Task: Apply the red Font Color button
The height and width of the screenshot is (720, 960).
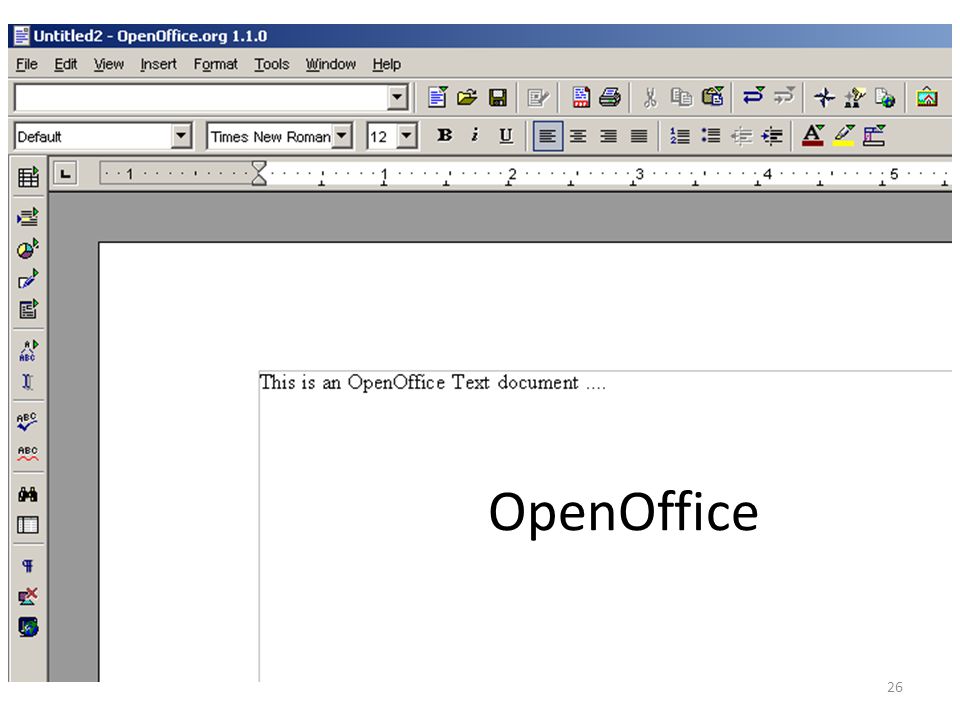Action: pos(813,135)
